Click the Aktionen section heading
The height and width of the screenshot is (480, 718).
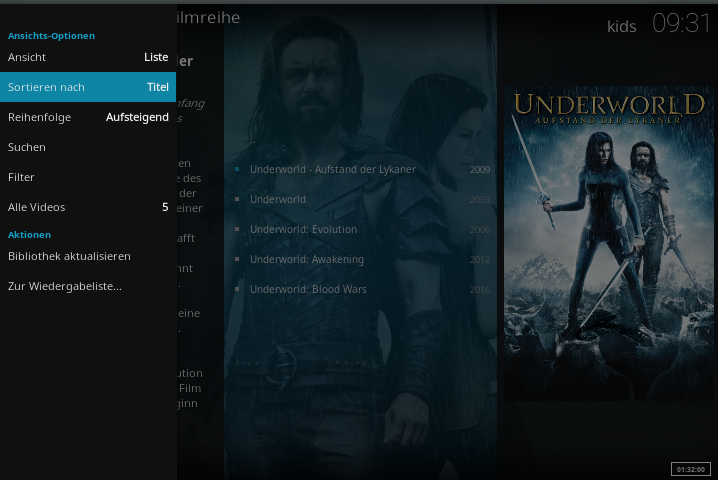29,235
